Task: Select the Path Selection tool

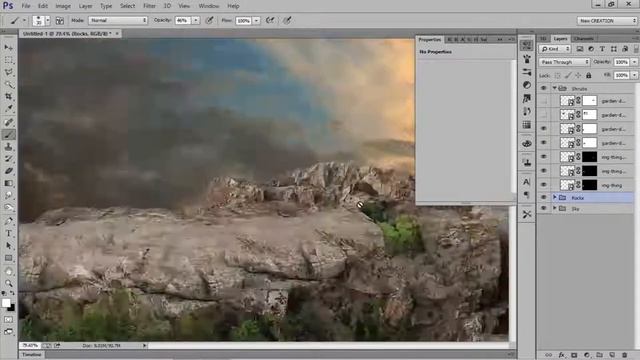Action: click(x=9, y=246)
